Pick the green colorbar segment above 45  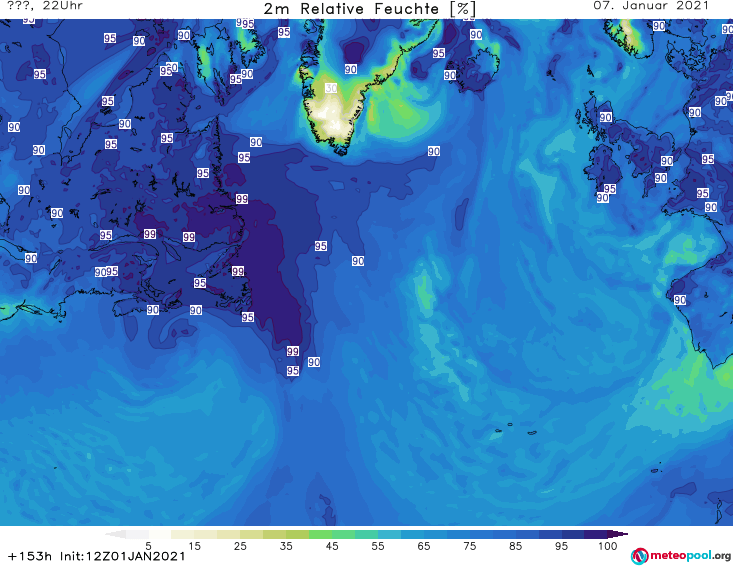tap(320, 534)
